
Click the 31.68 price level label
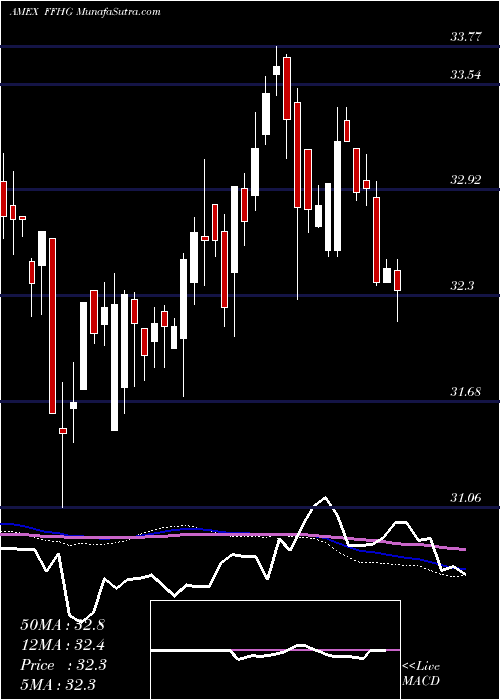[466, 392]
